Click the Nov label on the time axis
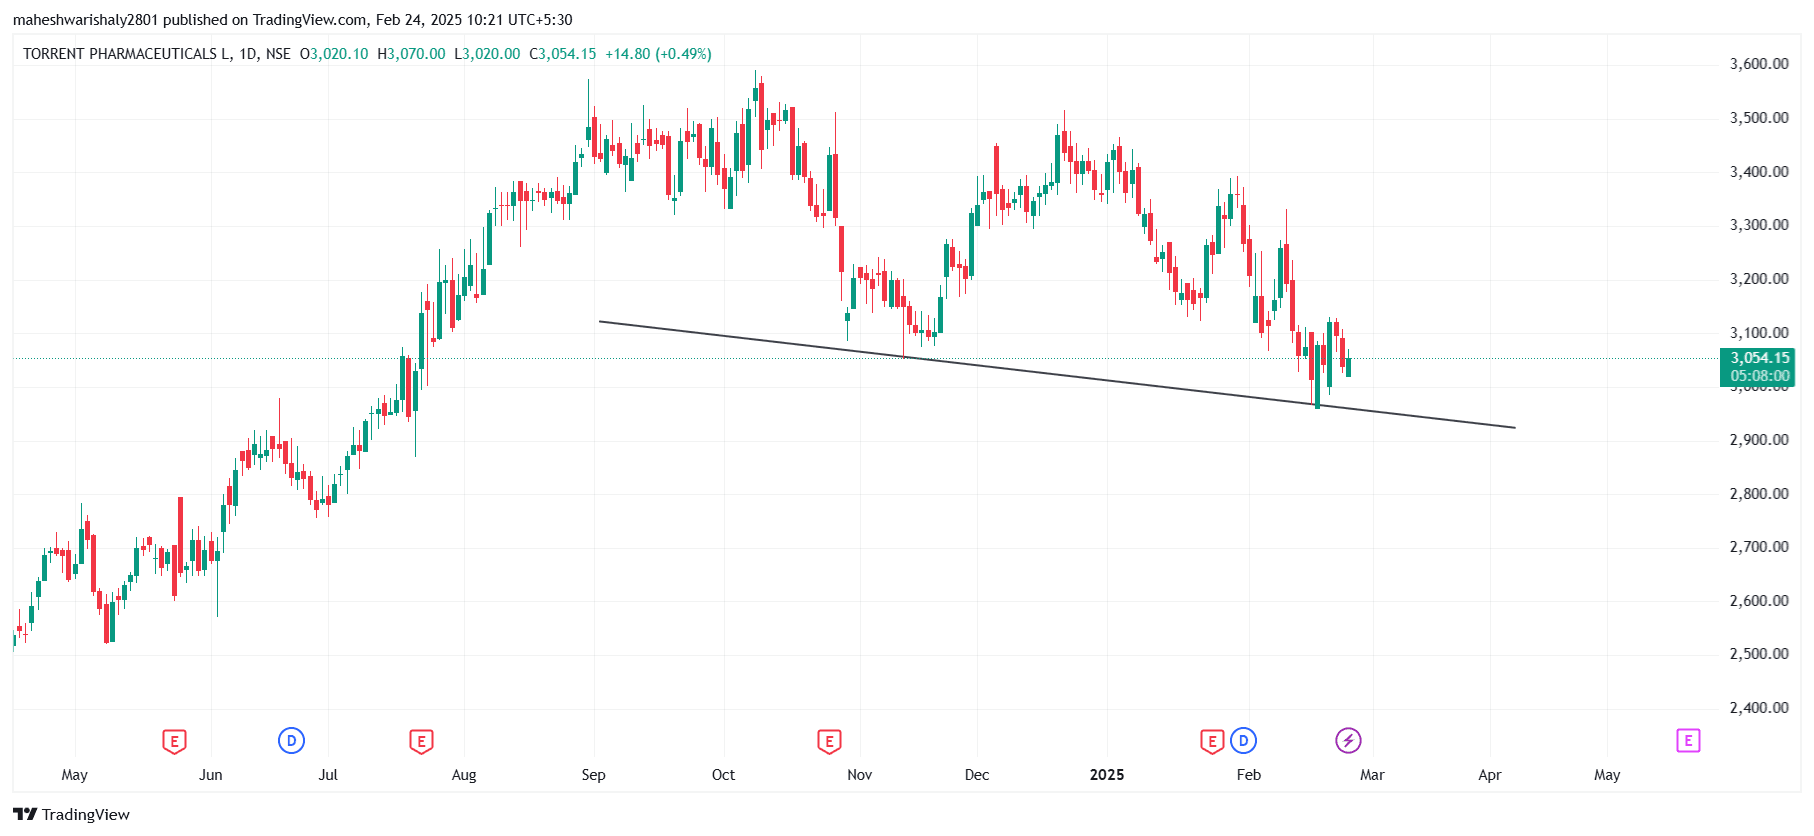1814x836 pixels. [x=860, y=775]
